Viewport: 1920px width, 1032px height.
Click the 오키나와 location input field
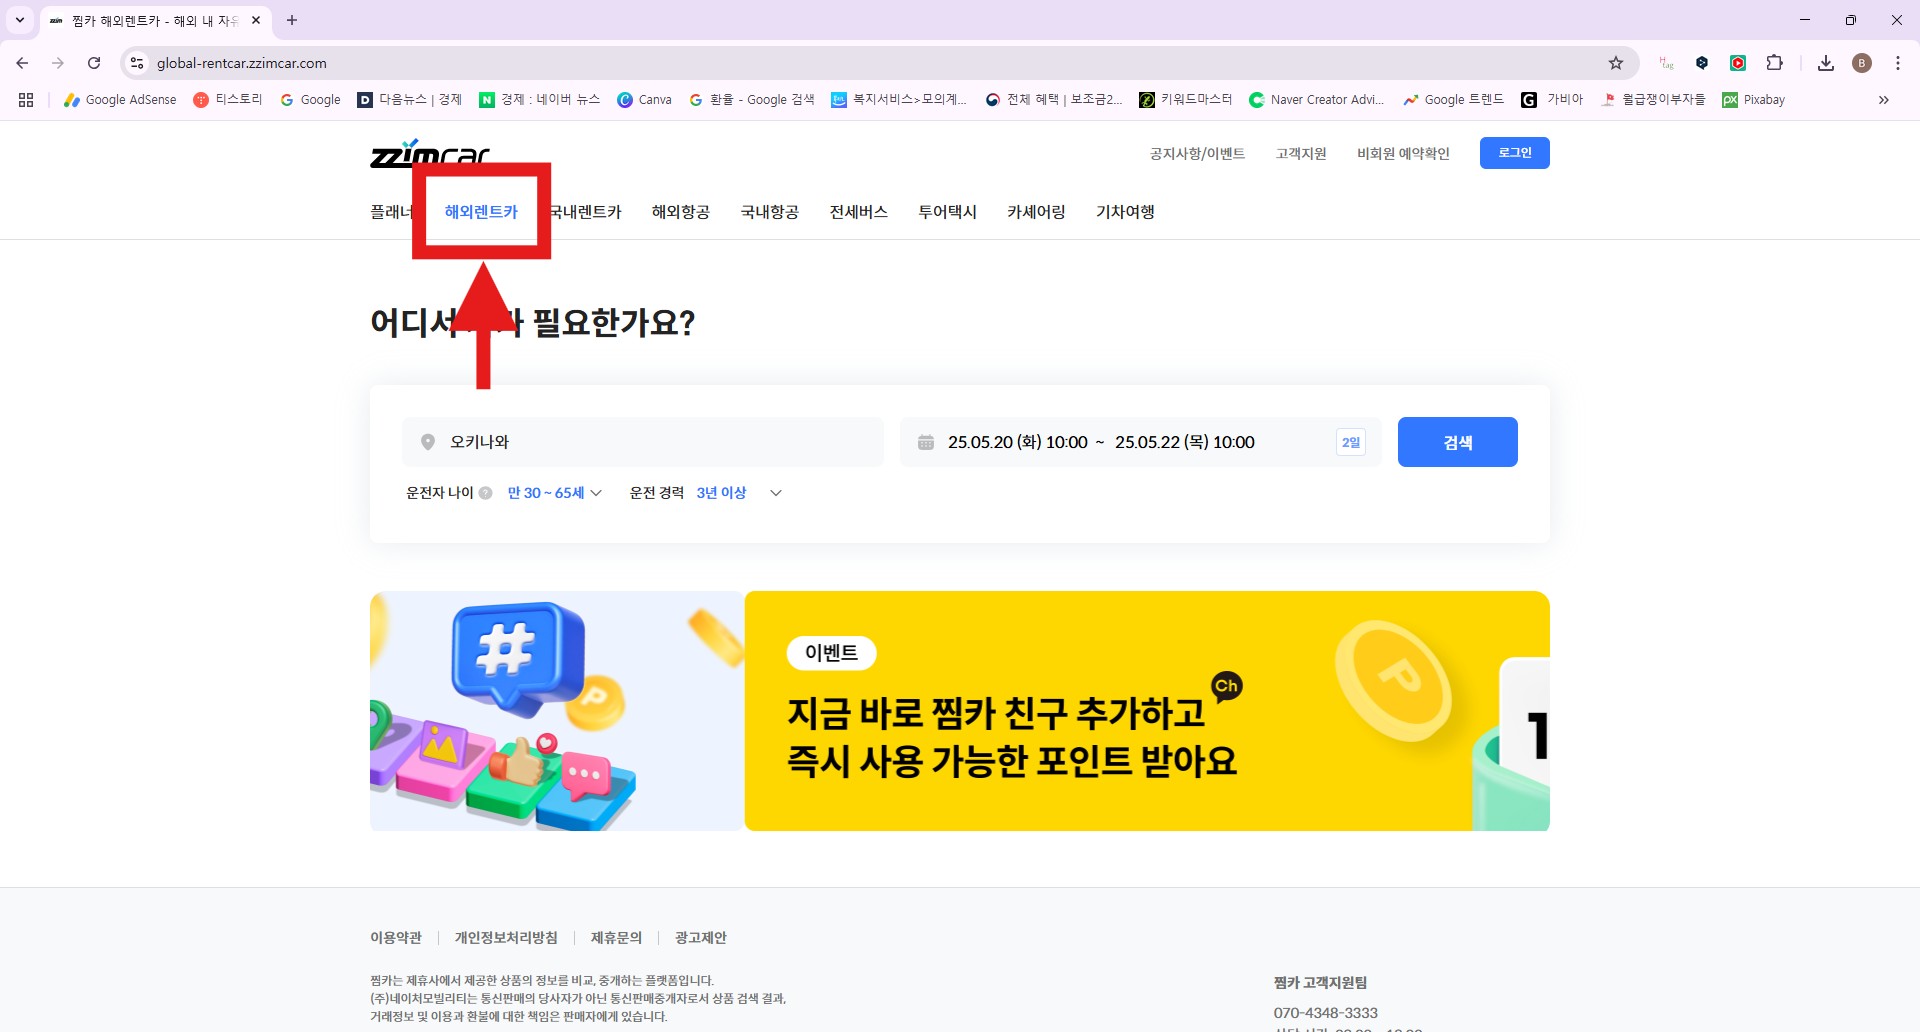[x=644, y=441]
